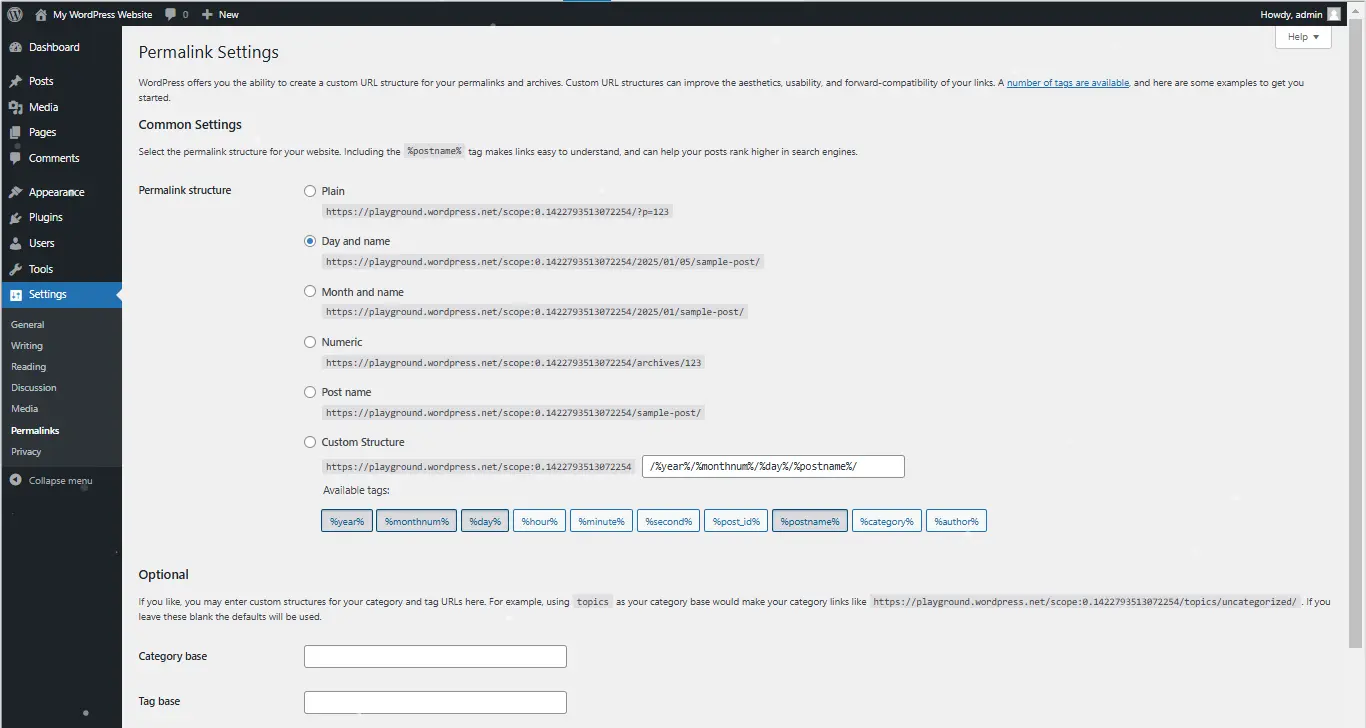This screenshot has height=728, width=1366.
Task: Click the Media icon in sidebar
Action: (15, 107)
